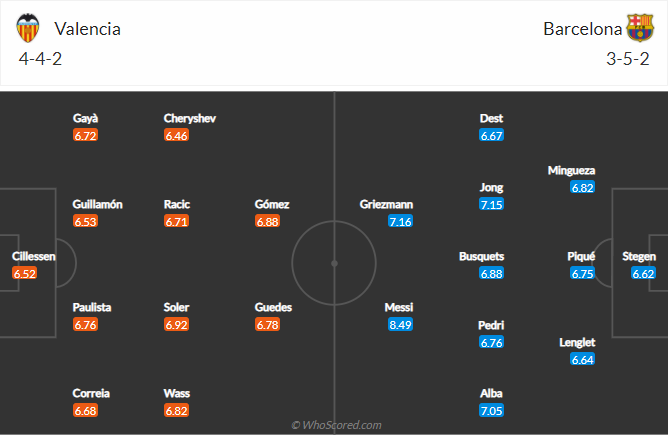
Task: Select player Cillessen in goal
Action: (x=34, y=256)
